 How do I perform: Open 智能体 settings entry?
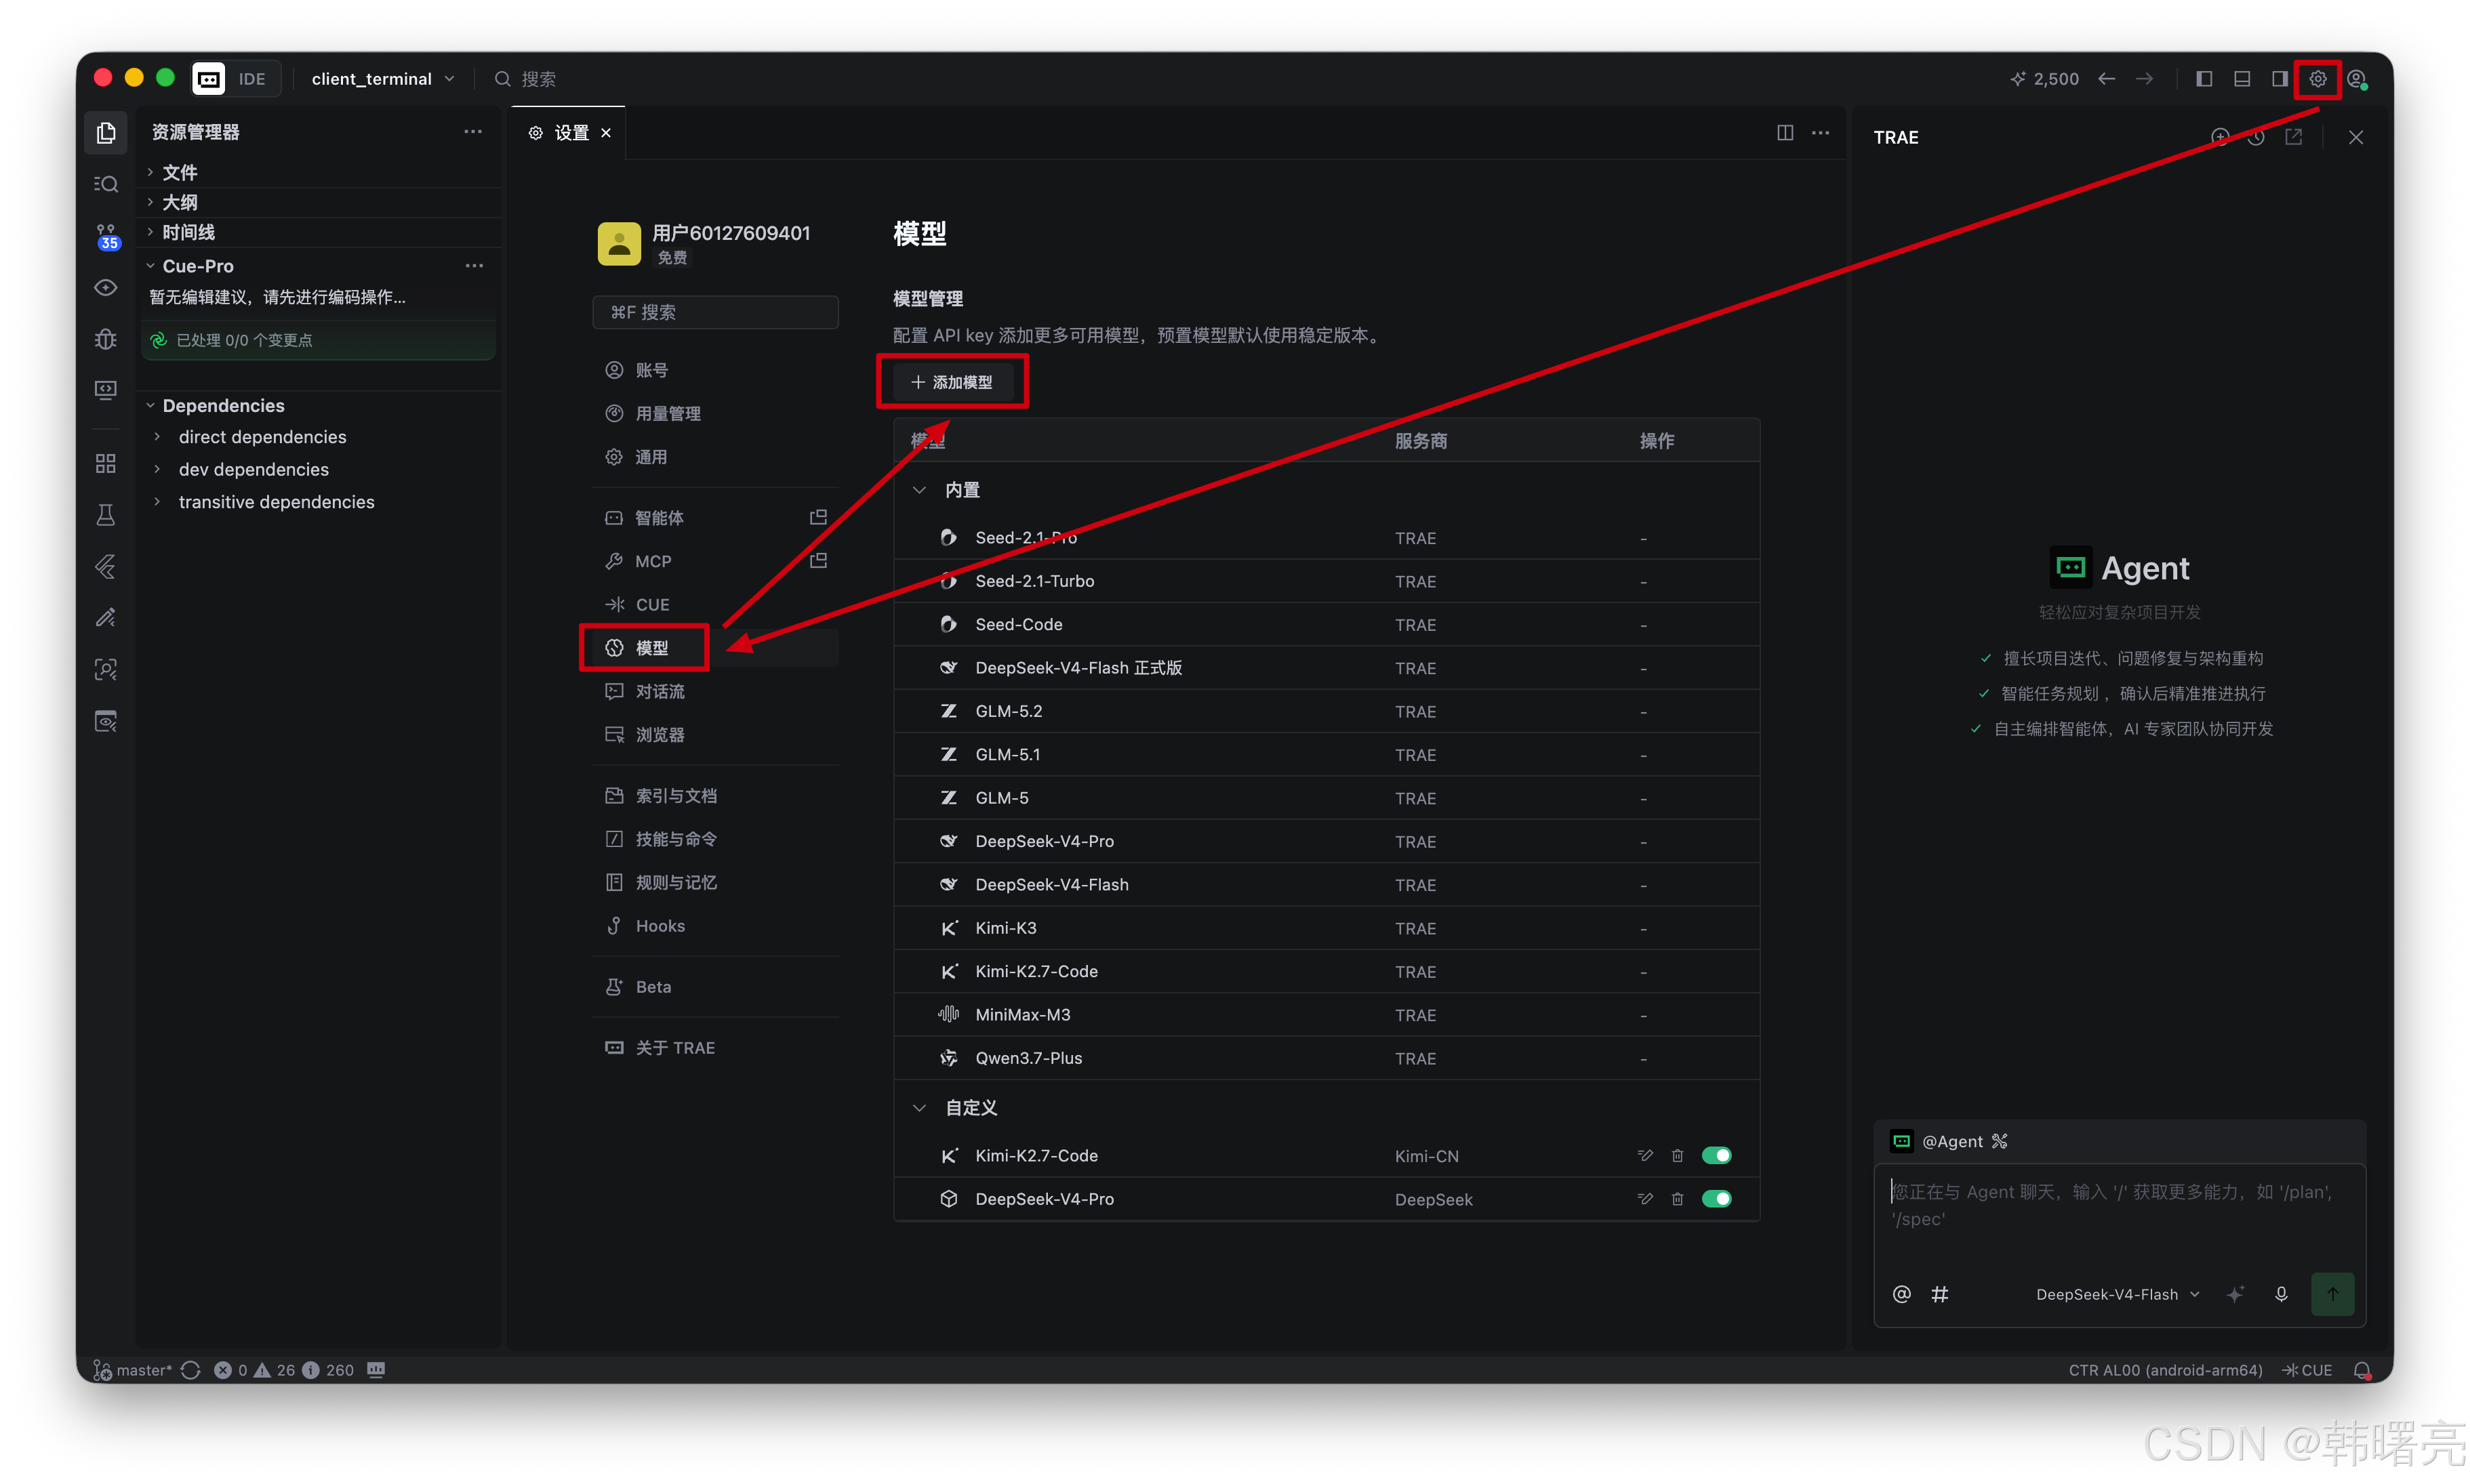click(x=715, y=517)
